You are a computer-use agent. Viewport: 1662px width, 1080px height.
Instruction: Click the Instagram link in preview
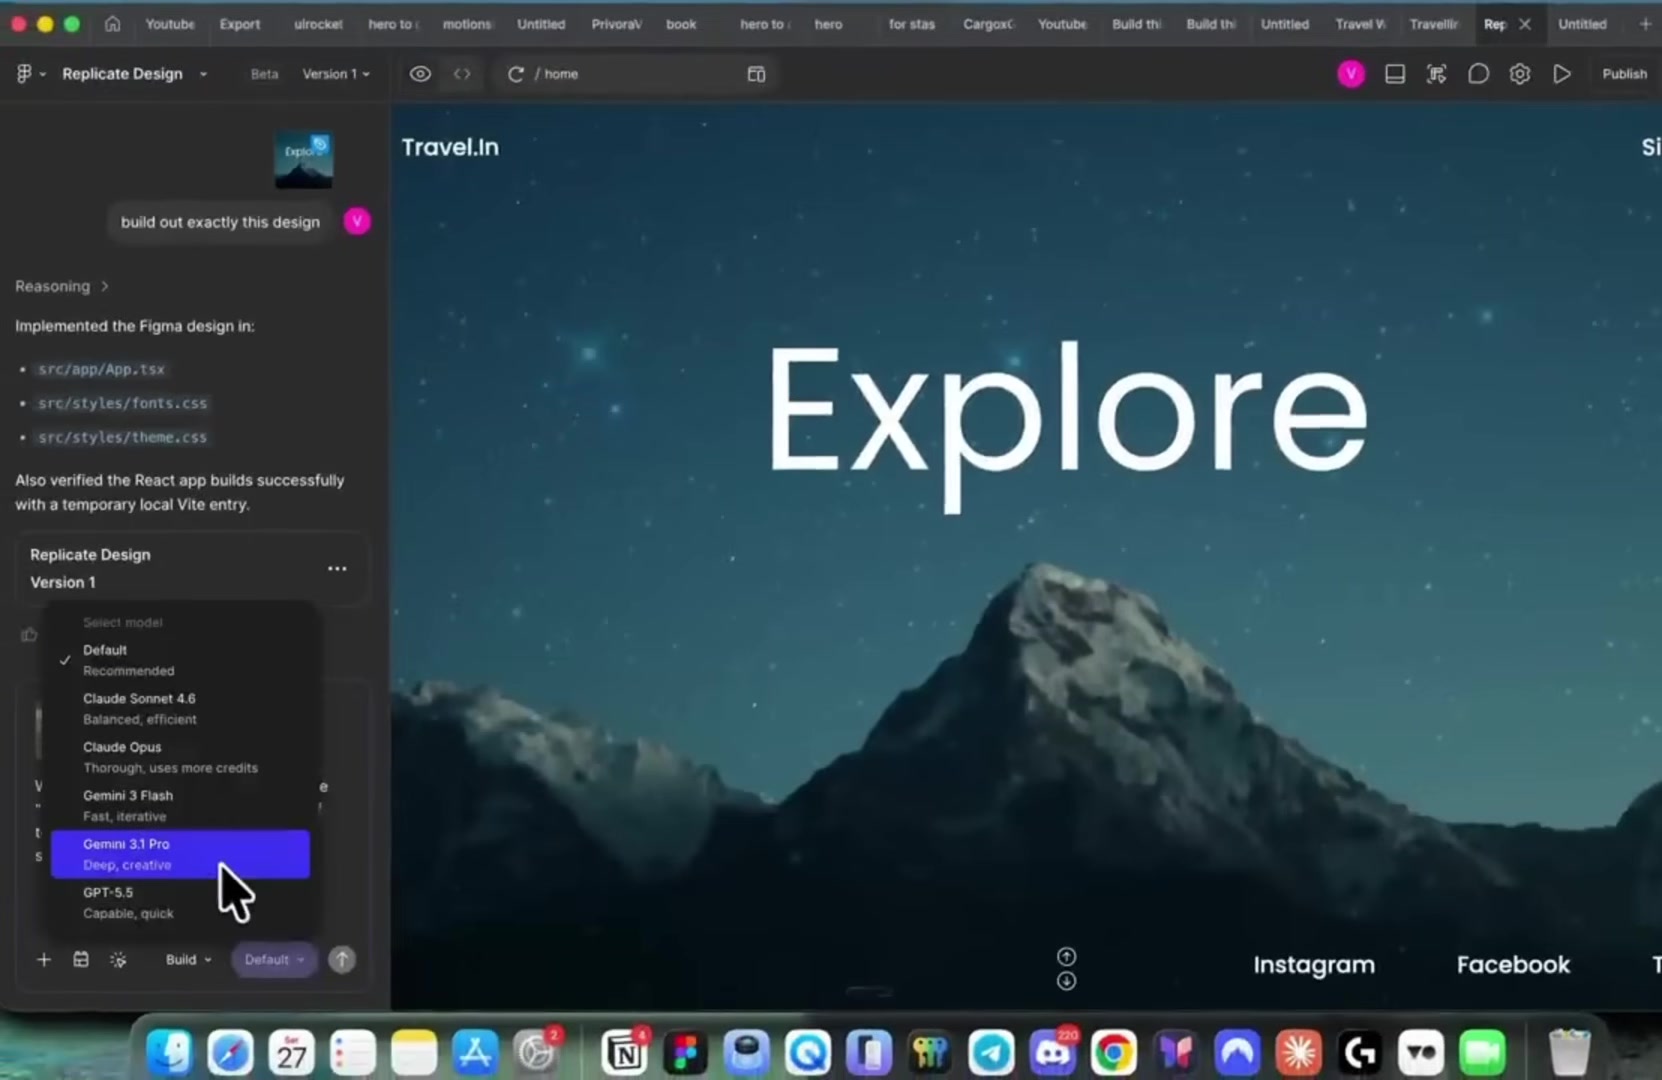tap(1314, 965)
